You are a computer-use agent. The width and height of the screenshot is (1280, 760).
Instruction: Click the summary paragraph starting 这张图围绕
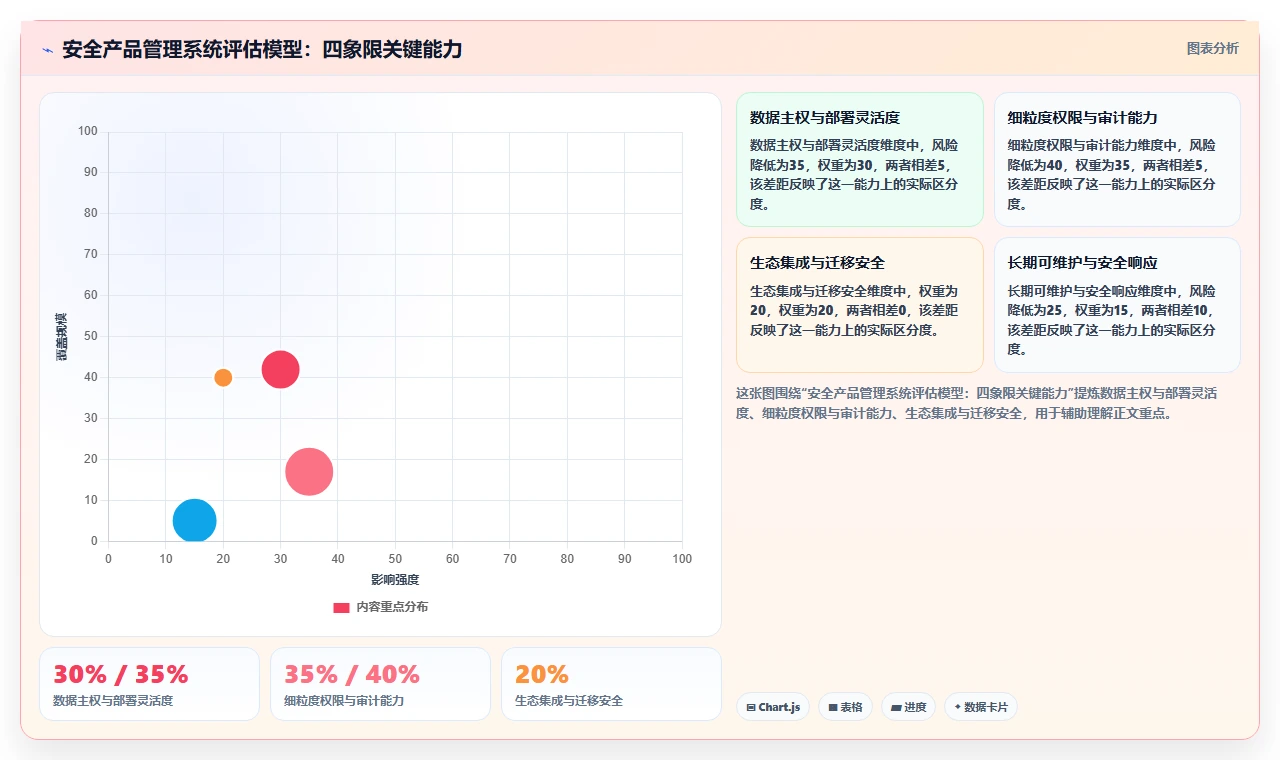976,403
